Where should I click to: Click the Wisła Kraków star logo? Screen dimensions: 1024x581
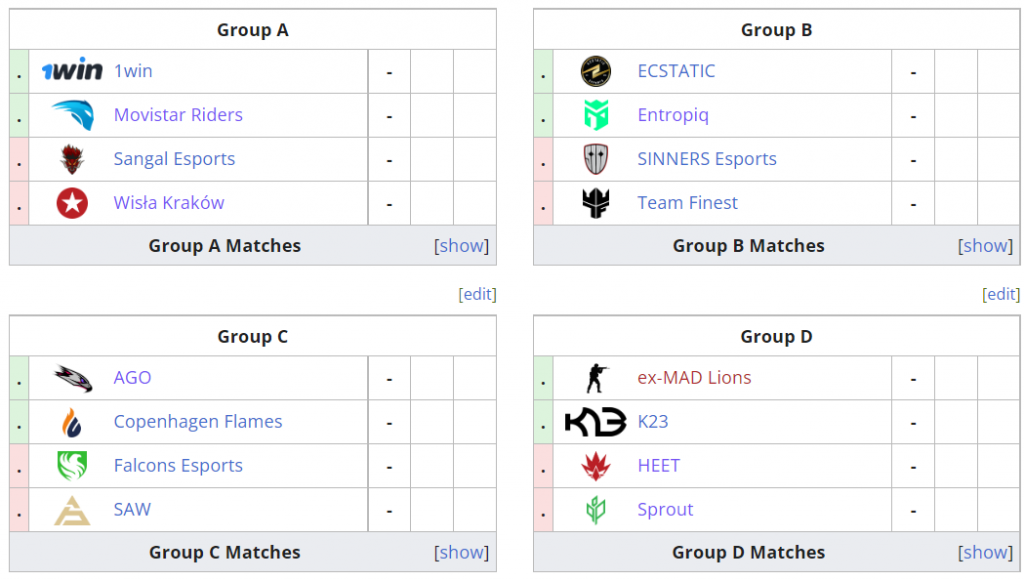click(72, 203)
